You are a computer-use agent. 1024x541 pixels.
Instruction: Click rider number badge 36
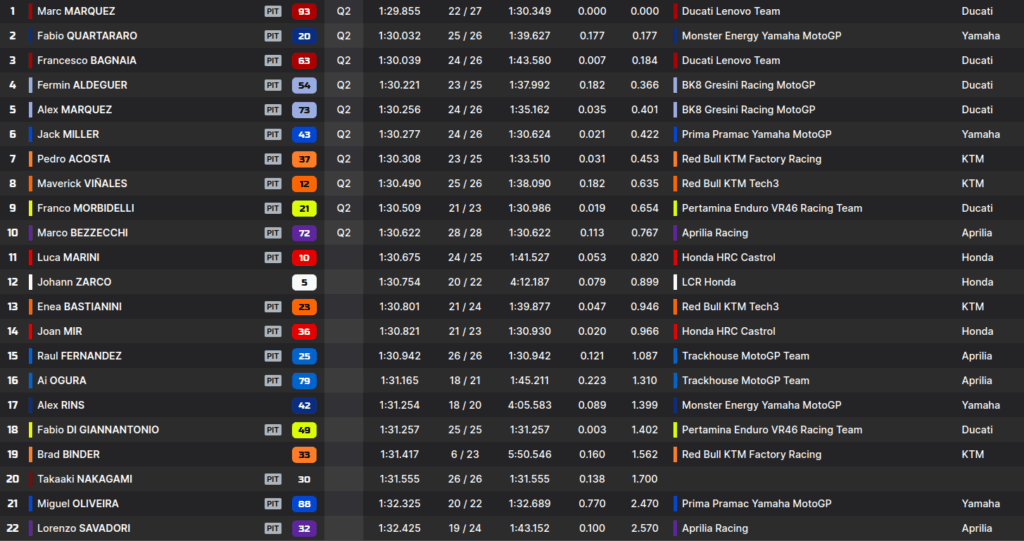(304, 331)
